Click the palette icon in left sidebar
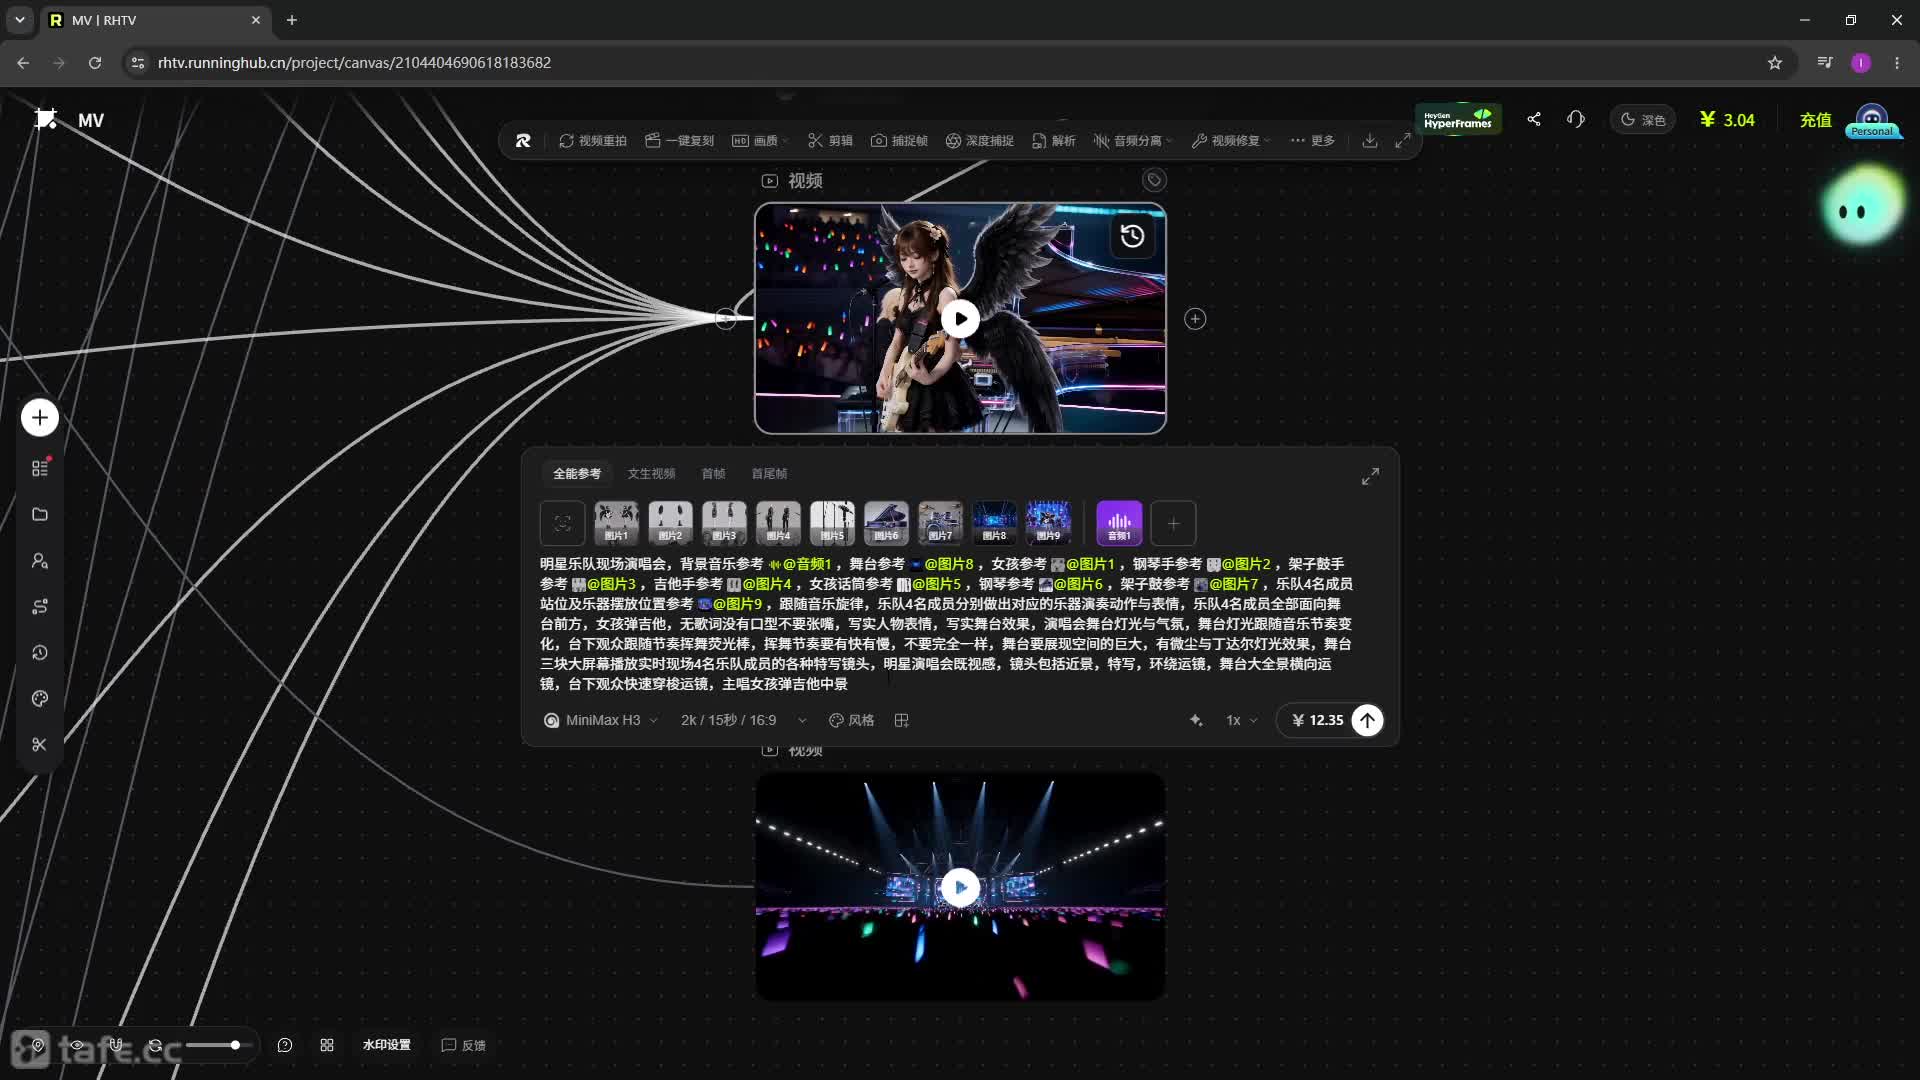 (40, 699)
